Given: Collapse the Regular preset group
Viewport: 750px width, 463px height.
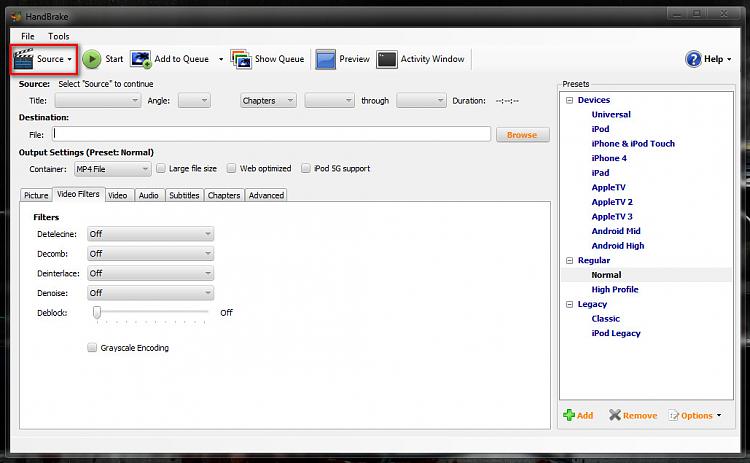Looking at the screenshot, I should [x=569, y=260].
